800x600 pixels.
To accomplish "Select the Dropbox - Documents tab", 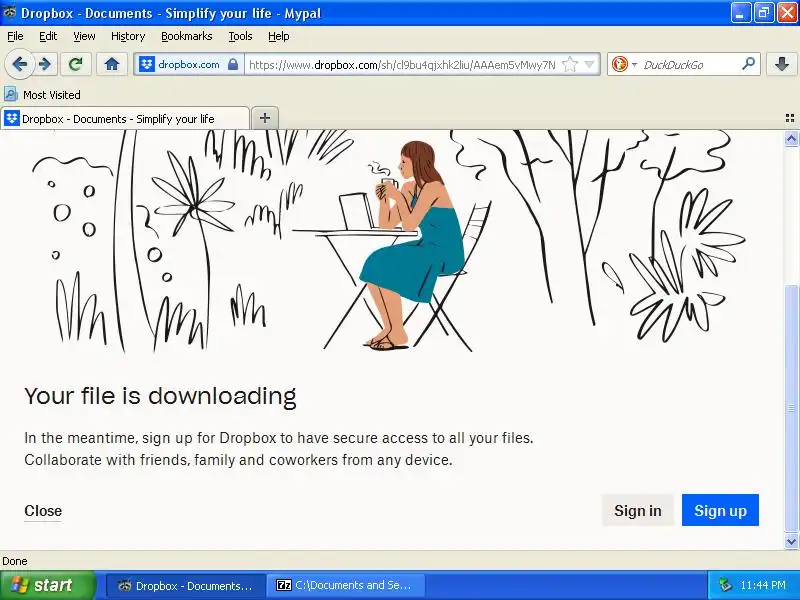I will click(x=124, y=118).
